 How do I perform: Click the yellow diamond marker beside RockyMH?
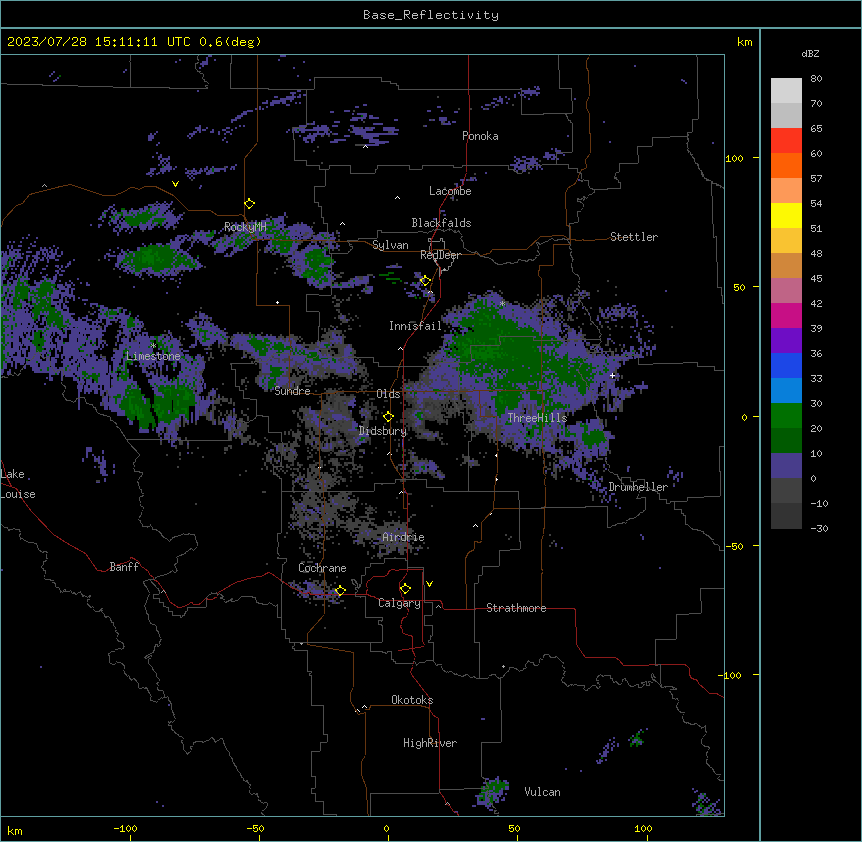250,204
